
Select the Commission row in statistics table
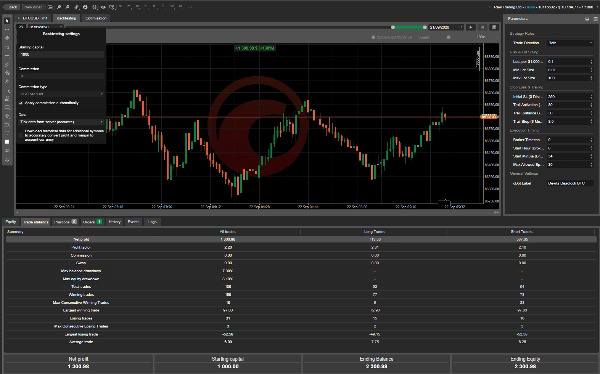pos(301,255)
